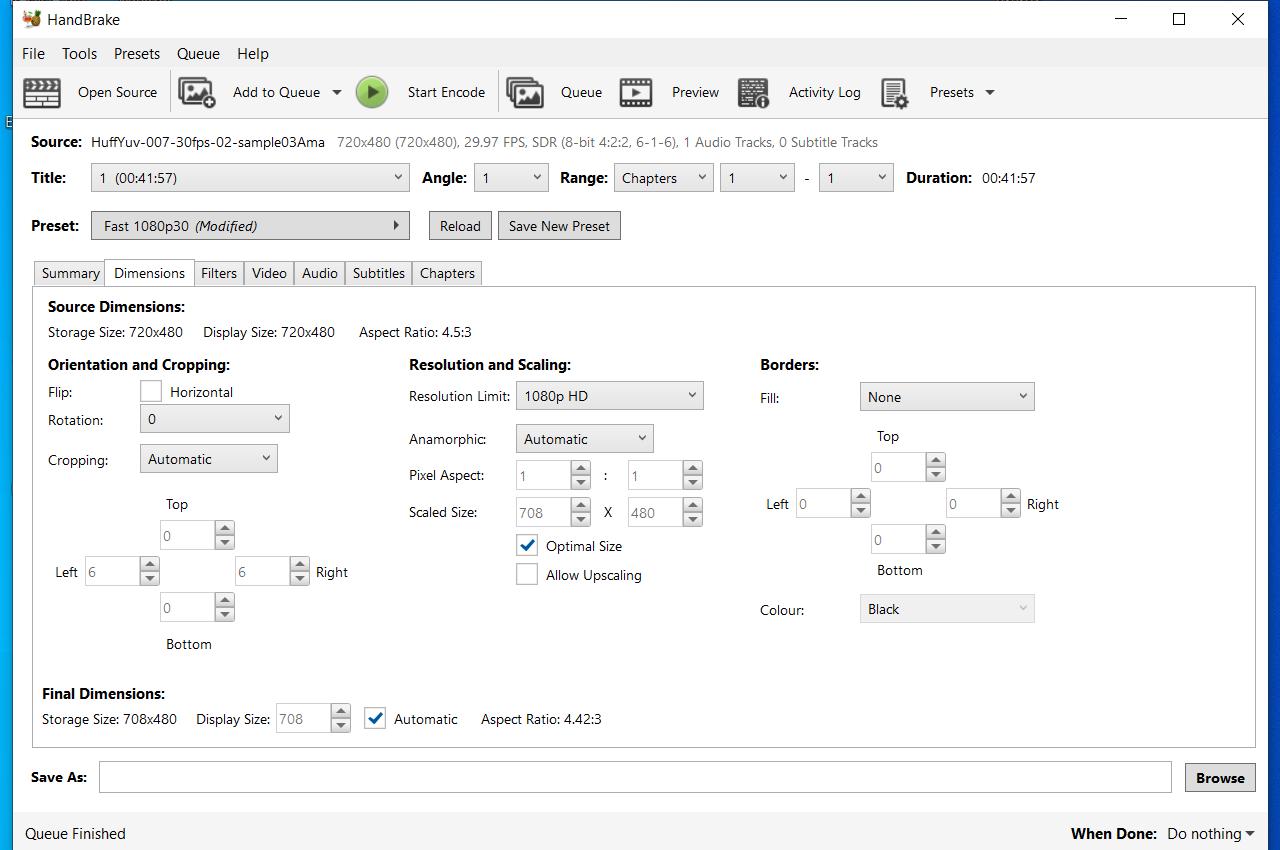The width and height of the screenshot is (1280, 850).
Task: Click the Borders Bottom value field
Action: point(898,540)
